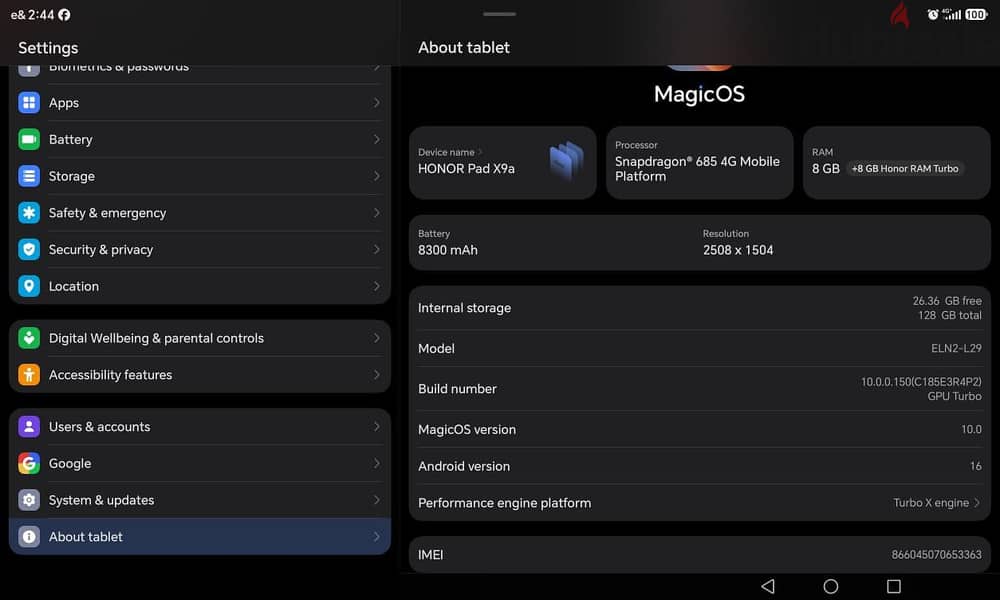Image resolution: width=1000 pixels, height=600 pixels.
Task: Tap the Home navigation circle
Action: [830, 586]
